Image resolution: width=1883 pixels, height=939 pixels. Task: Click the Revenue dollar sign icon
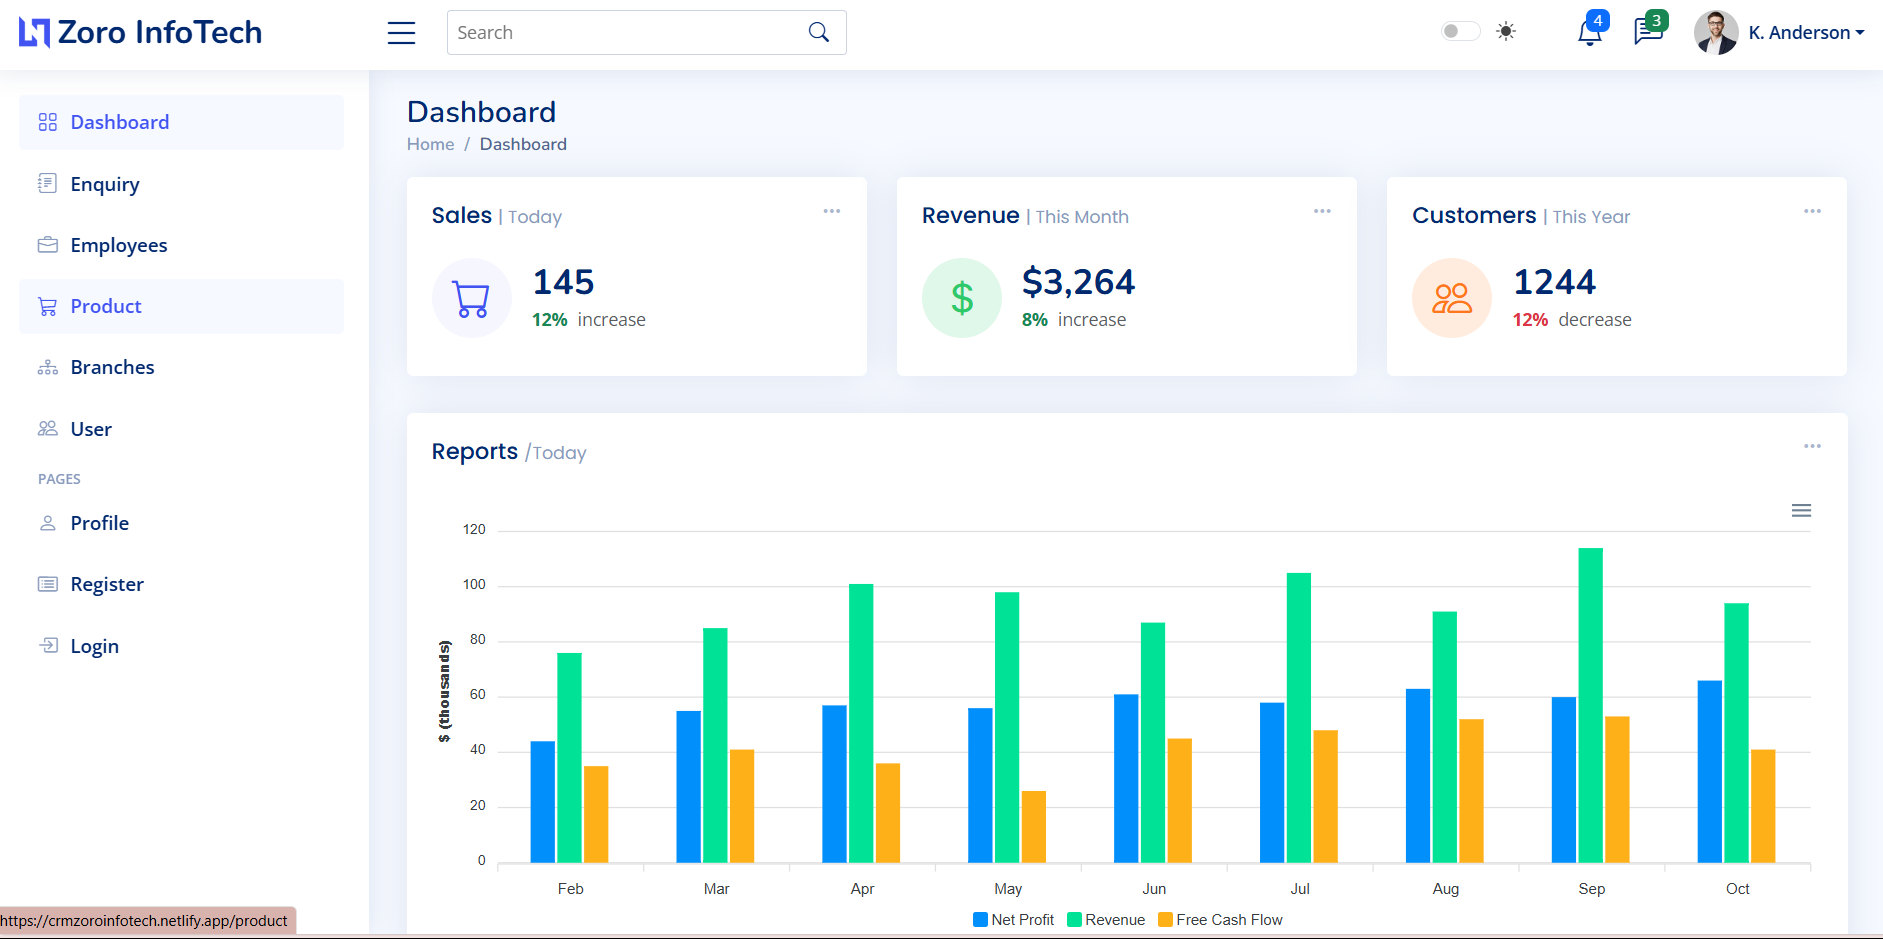click(961, 298)
